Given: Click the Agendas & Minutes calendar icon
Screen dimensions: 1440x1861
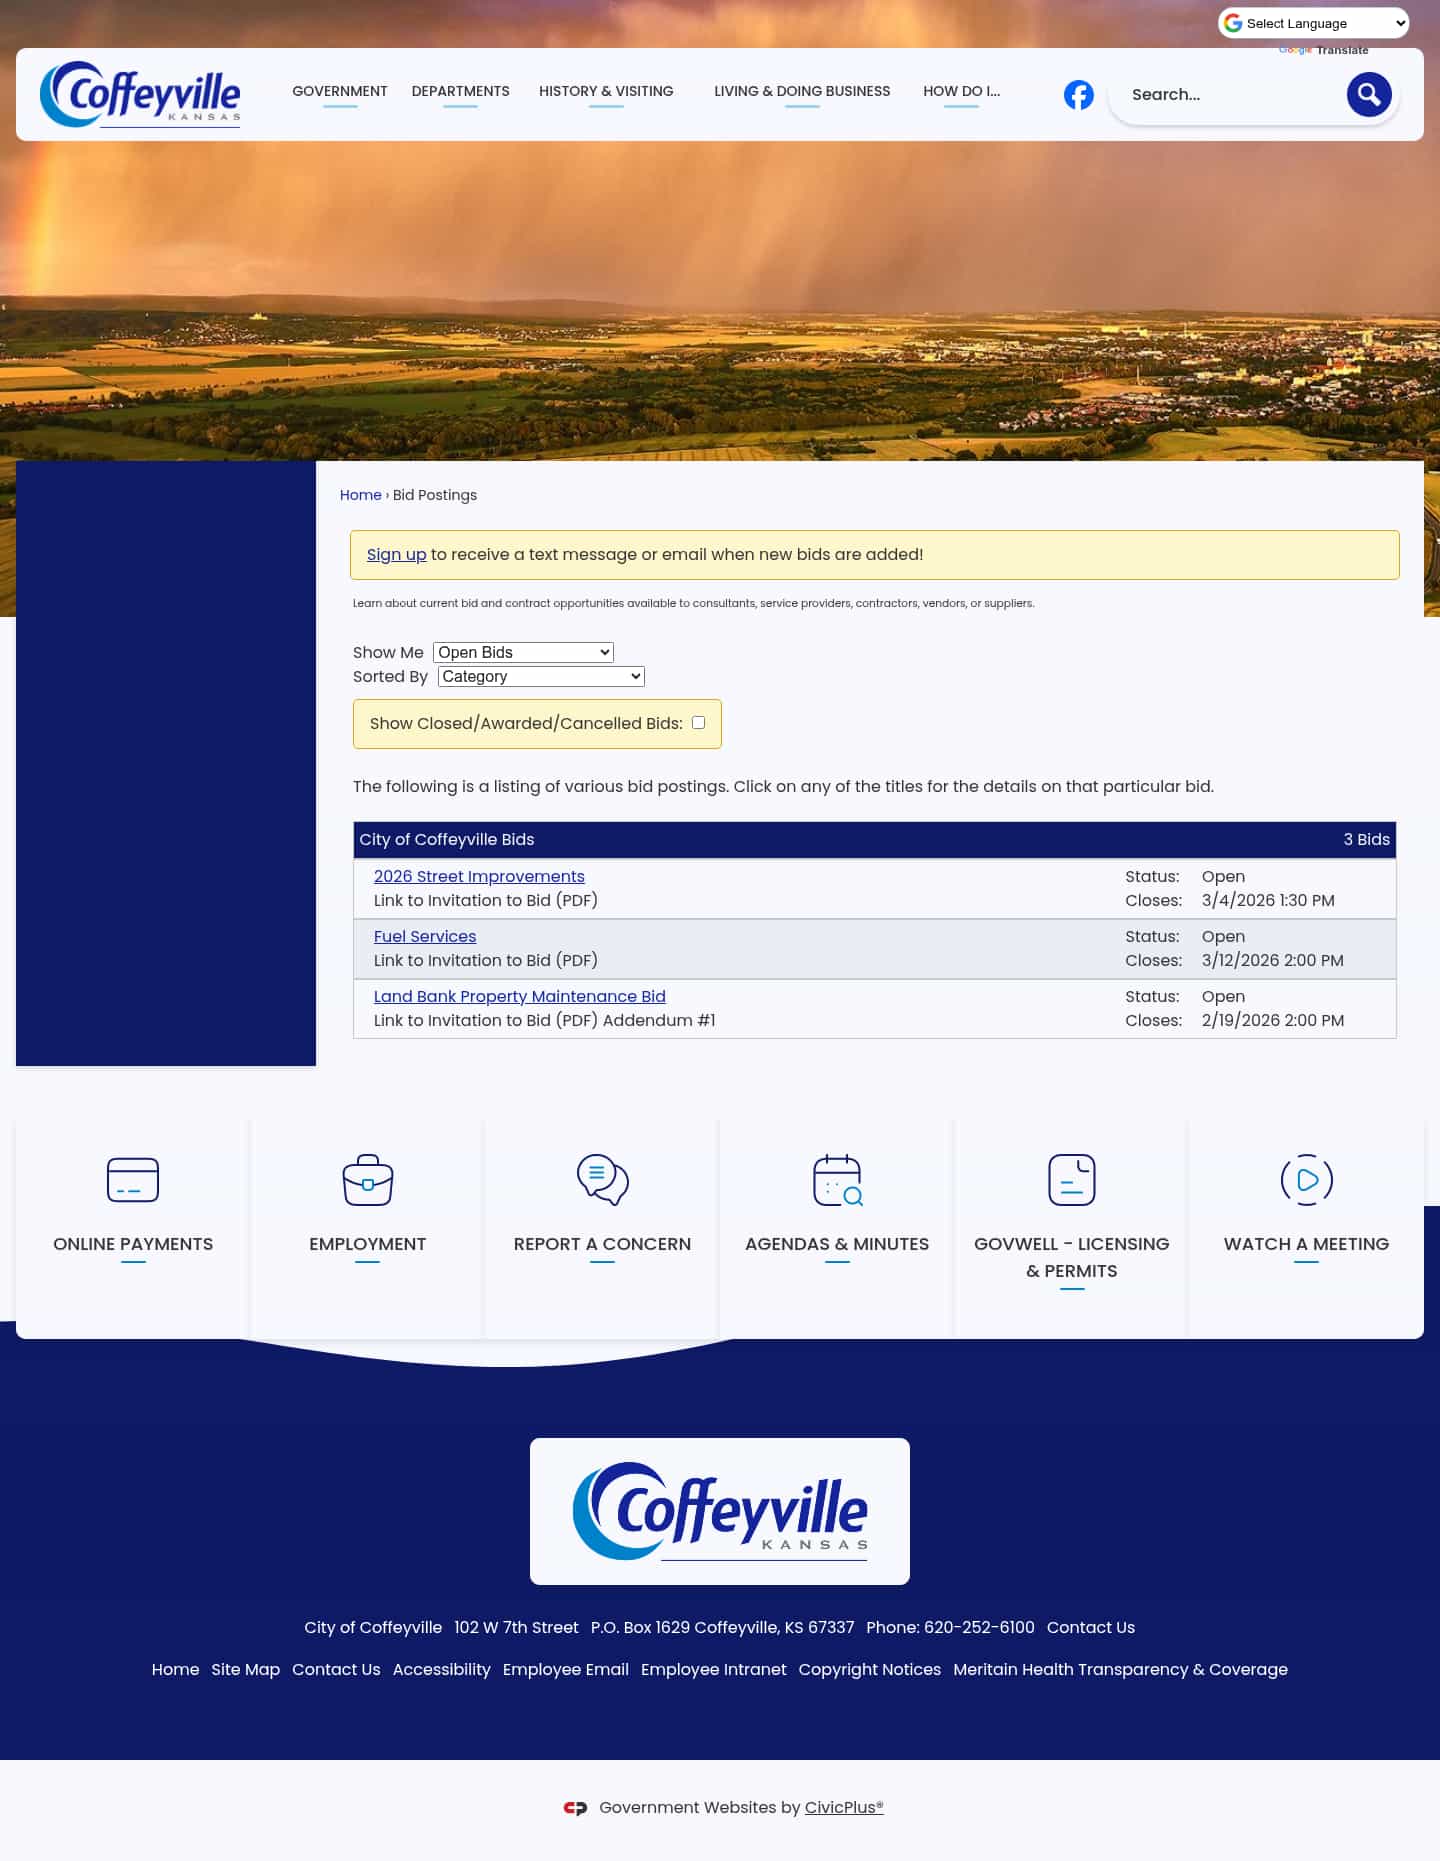Looking at the screenshot, I should tap(838, 1180).
